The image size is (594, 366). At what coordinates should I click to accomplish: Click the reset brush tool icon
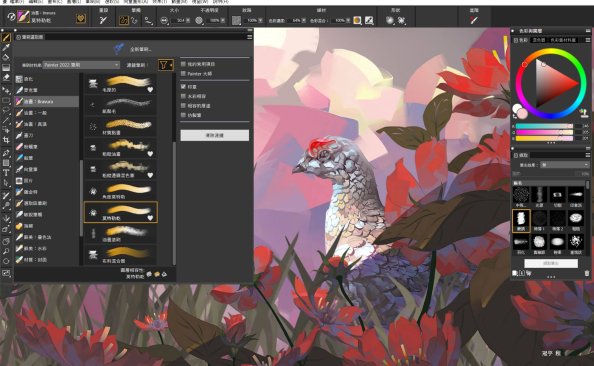(x=103, y=20)
